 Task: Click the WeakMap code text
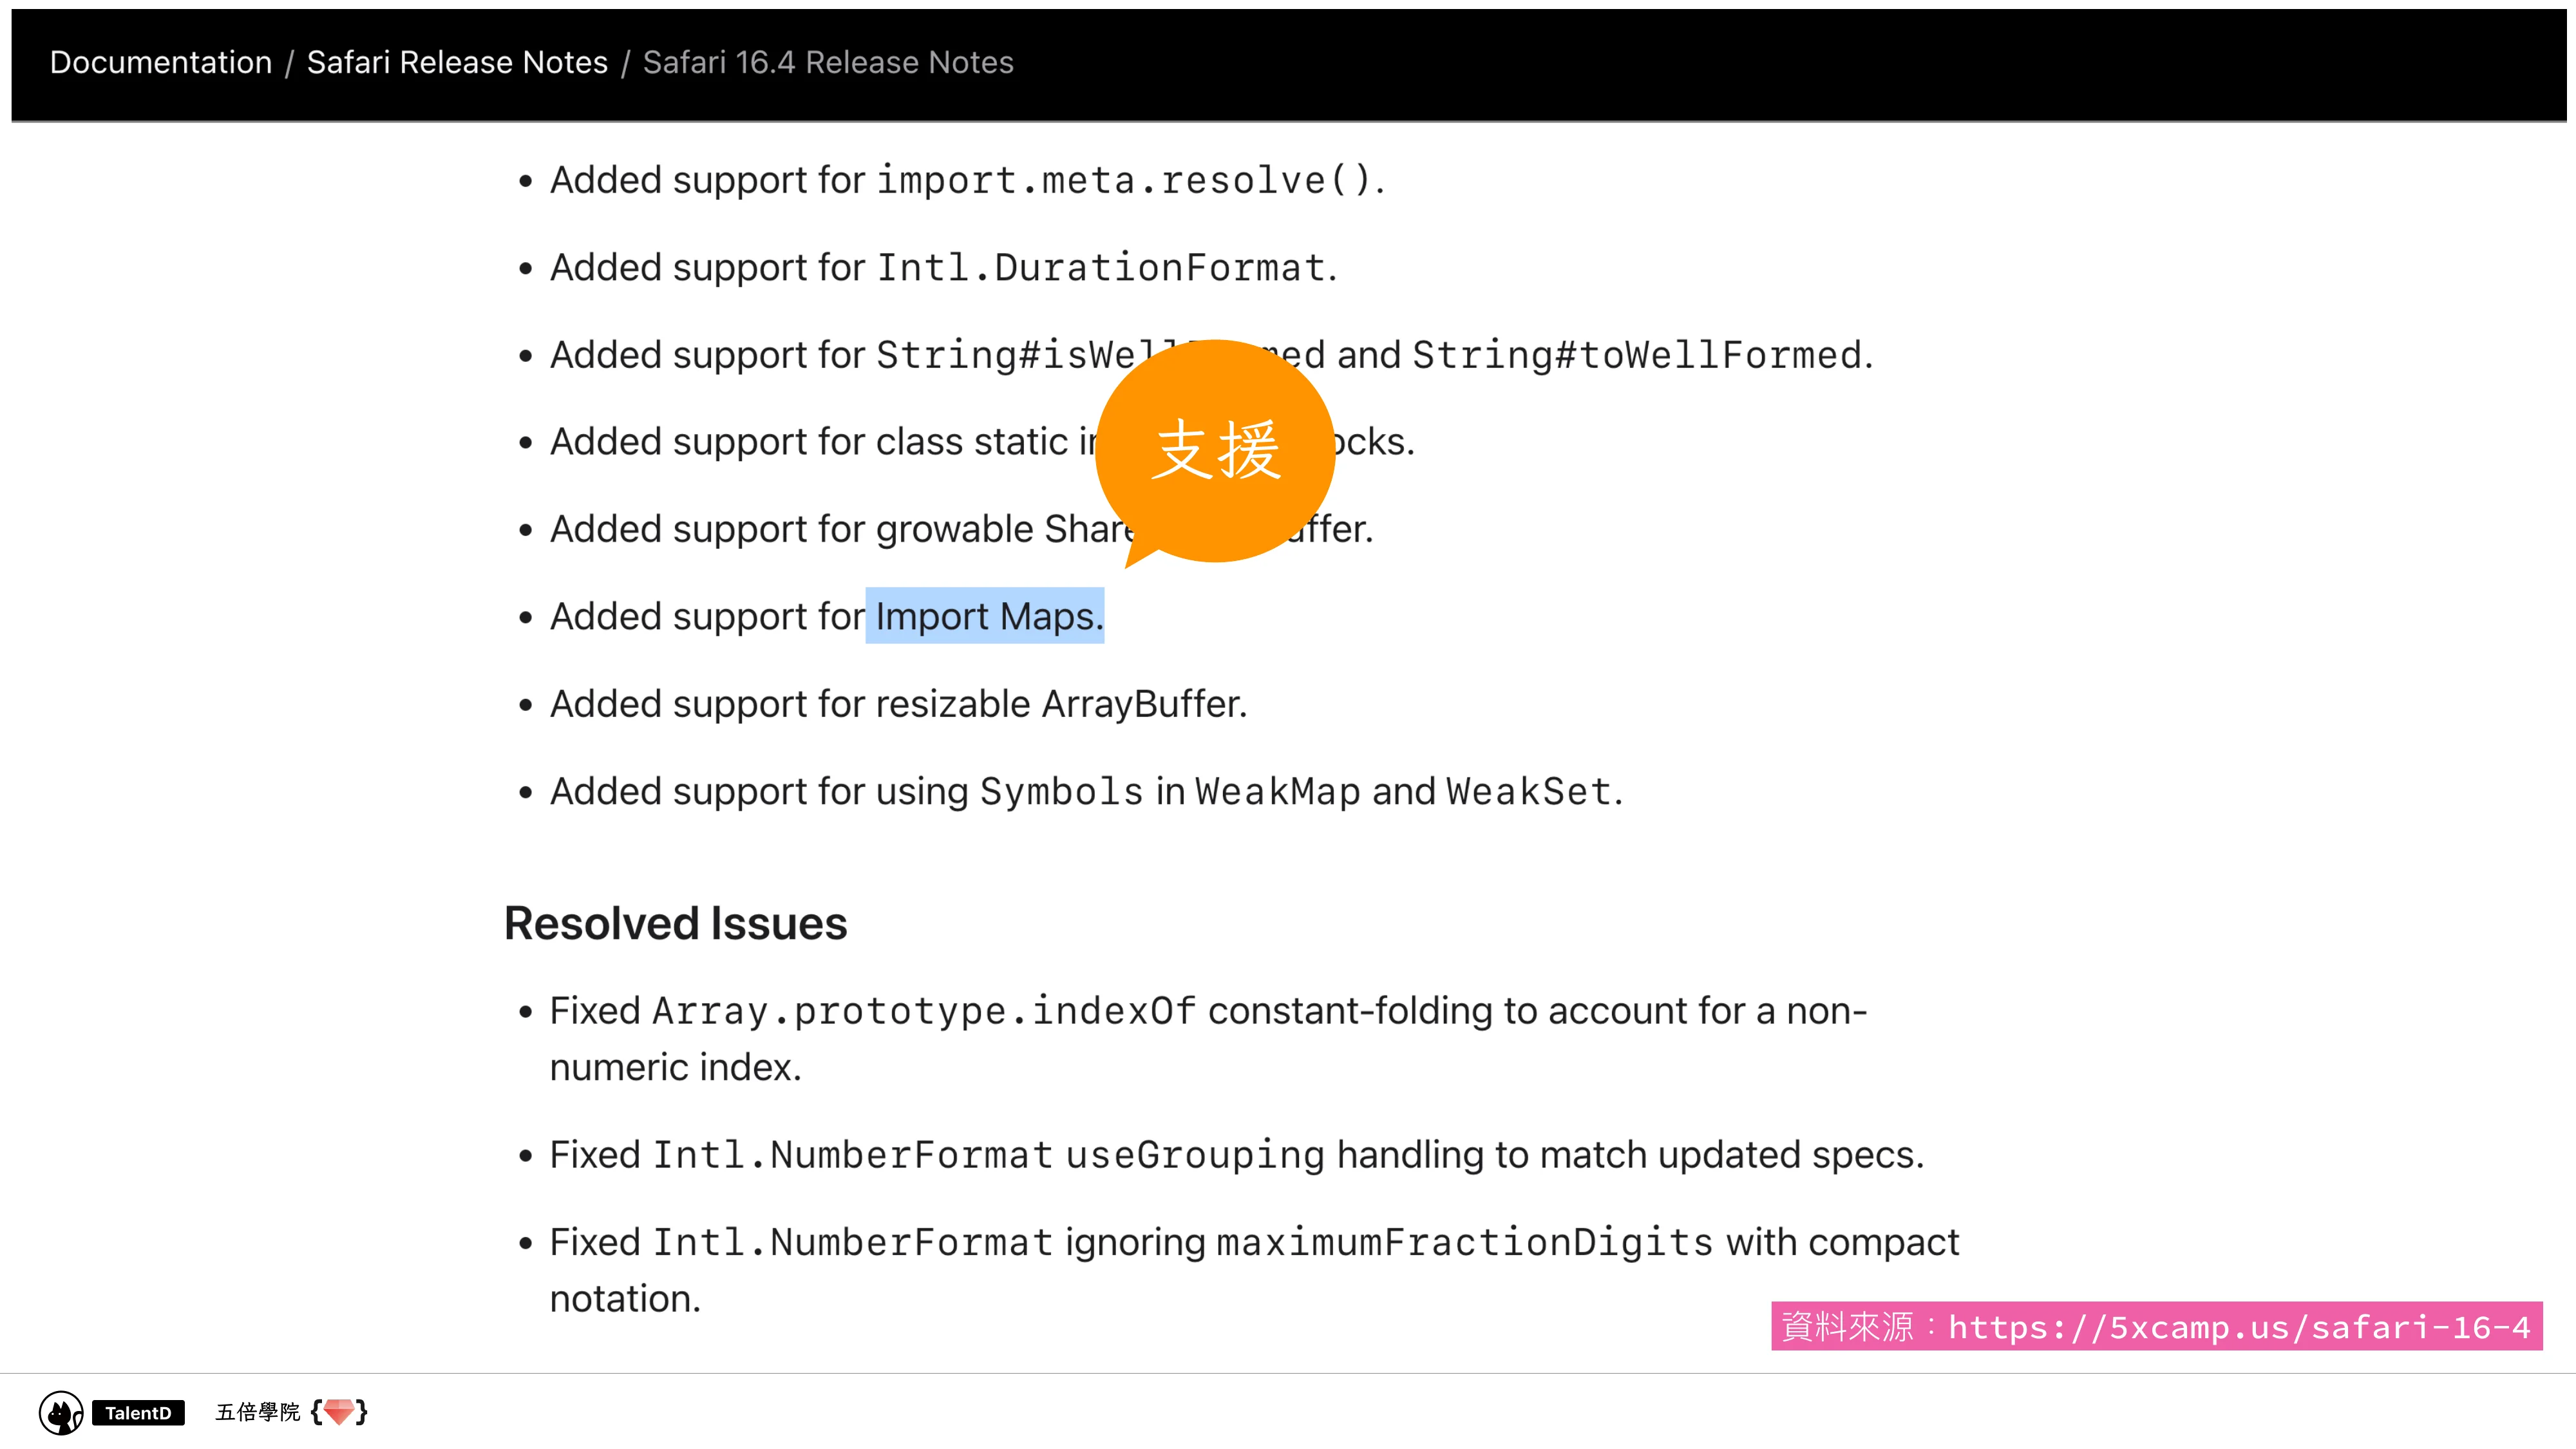point(1277,792)
